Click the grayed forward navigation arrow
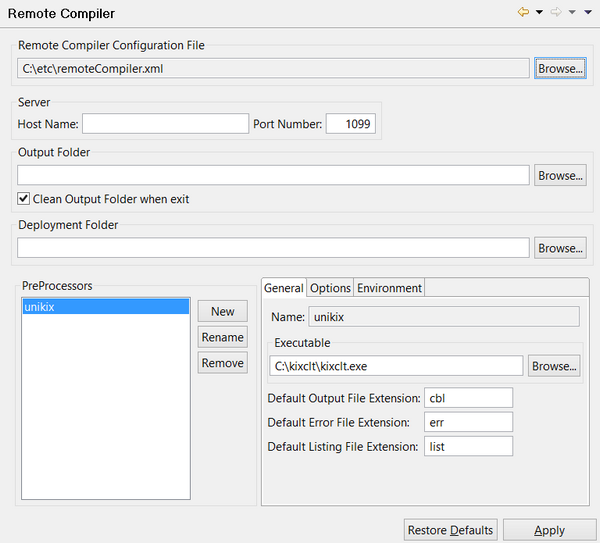This screenshot has height=543, width=600. [556, 13]
